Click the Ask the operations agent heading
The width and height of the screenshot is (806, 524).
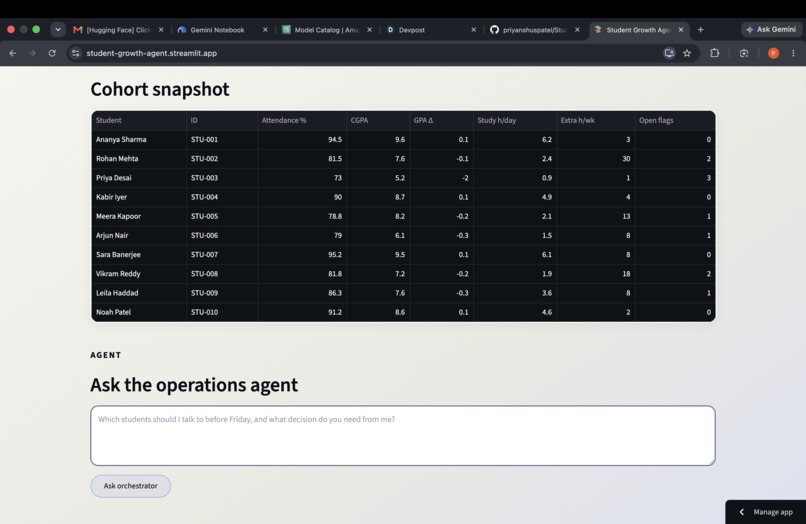click(194, 385)
